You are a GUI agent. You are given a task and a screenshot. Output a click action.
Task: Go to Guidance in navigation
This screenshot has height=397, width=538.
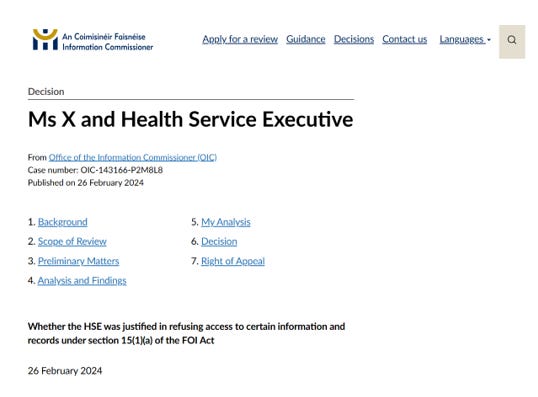(x=306, y=39)
